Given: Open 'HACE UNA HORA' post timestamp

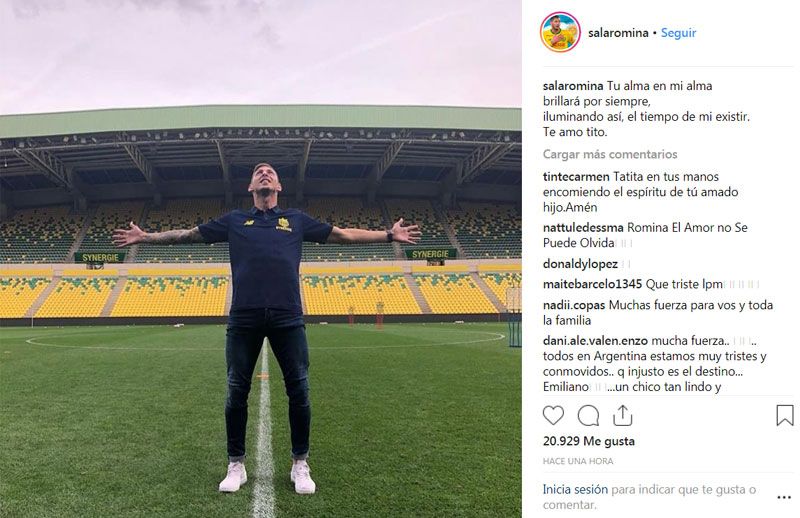Looking at the screenshot, I should coord(578,461).
